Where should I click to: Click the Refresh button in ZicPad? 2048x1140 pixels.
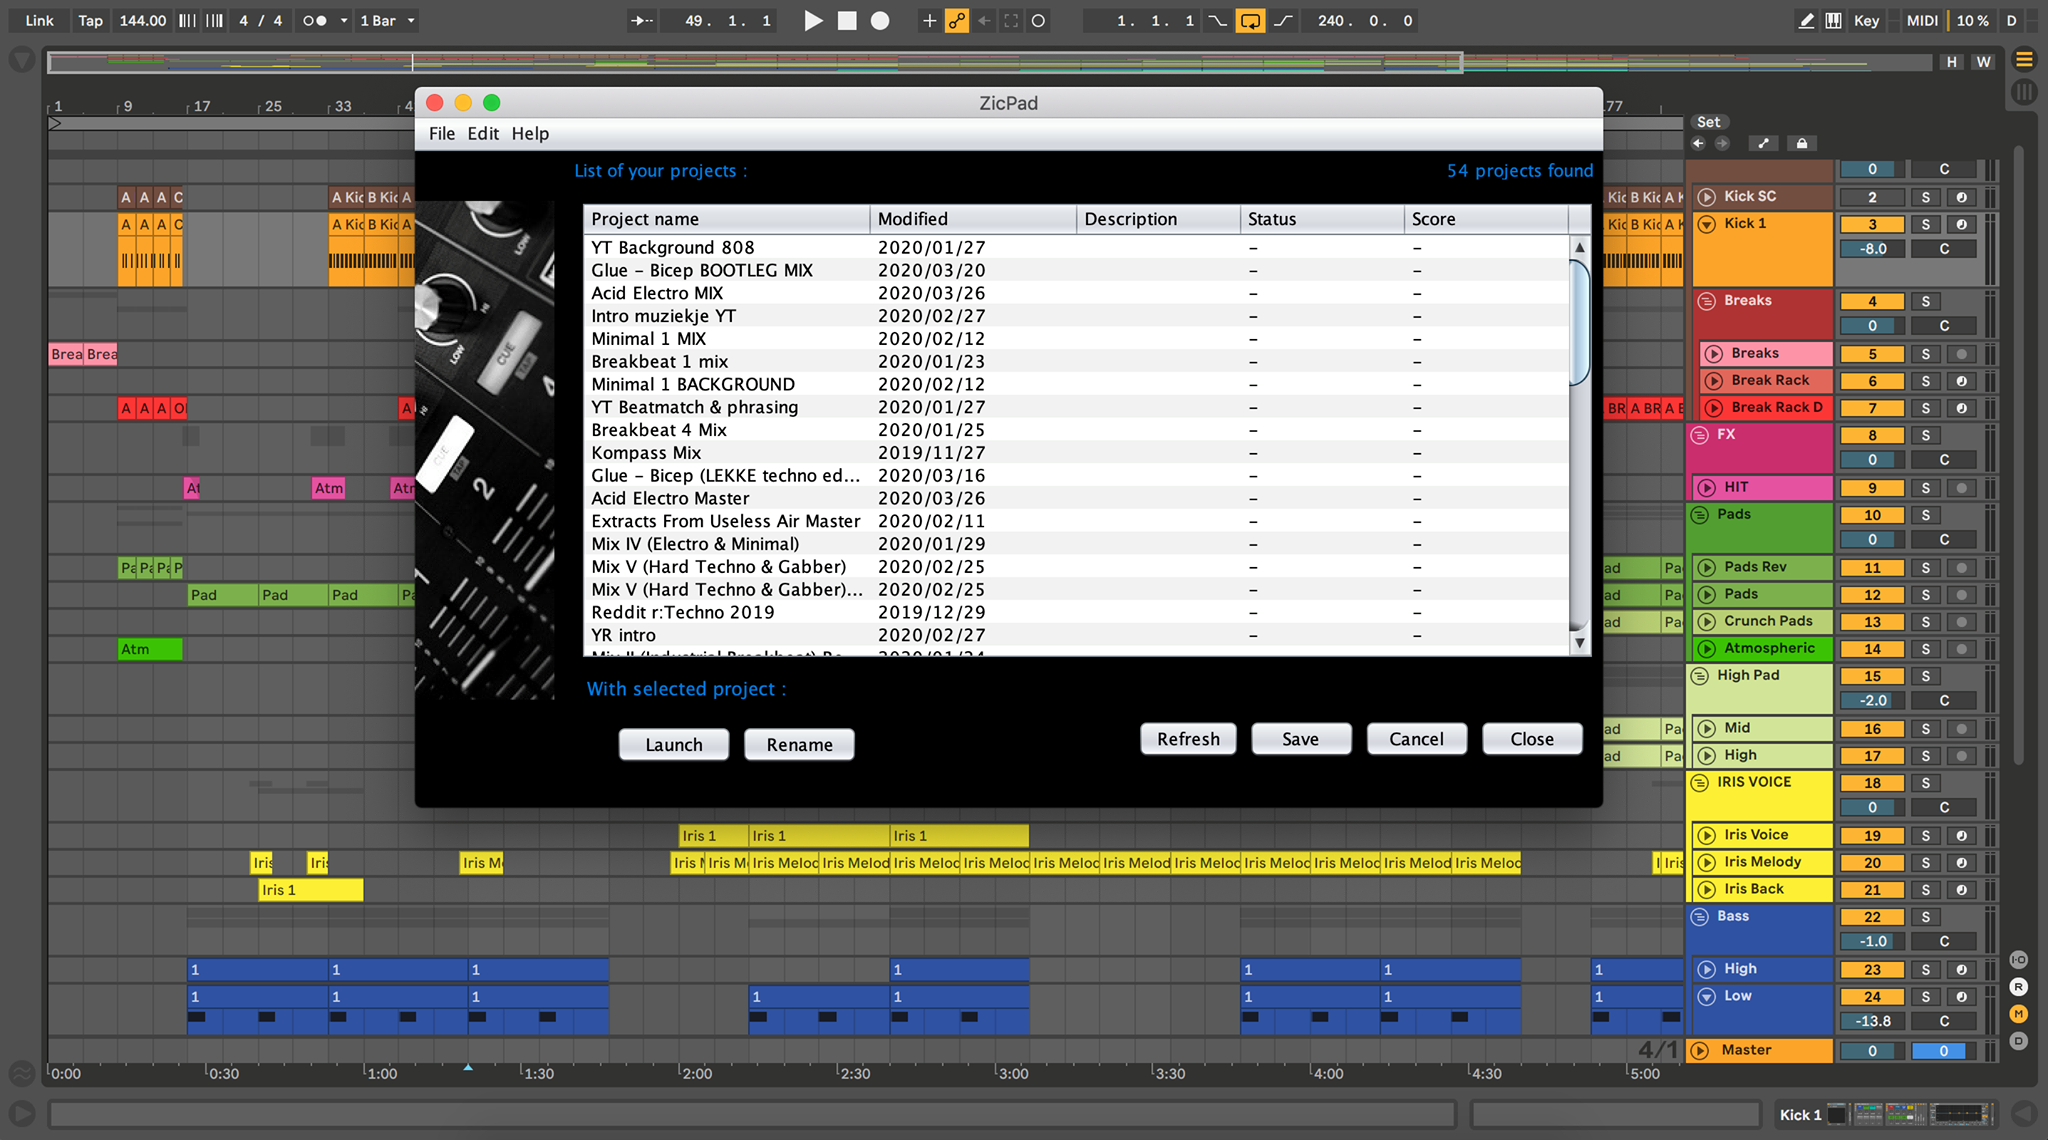(x=1183, y=738)
